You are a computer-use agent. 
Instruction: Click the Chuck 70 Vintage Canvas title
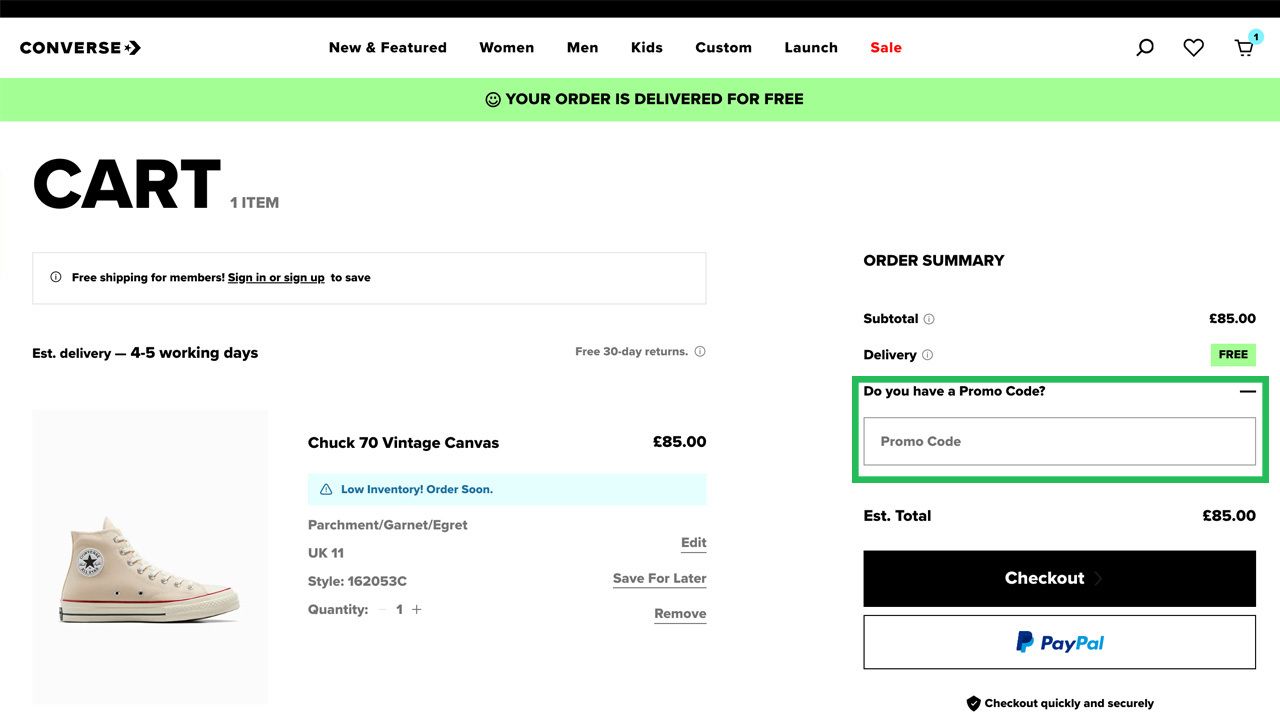point(403,443)
